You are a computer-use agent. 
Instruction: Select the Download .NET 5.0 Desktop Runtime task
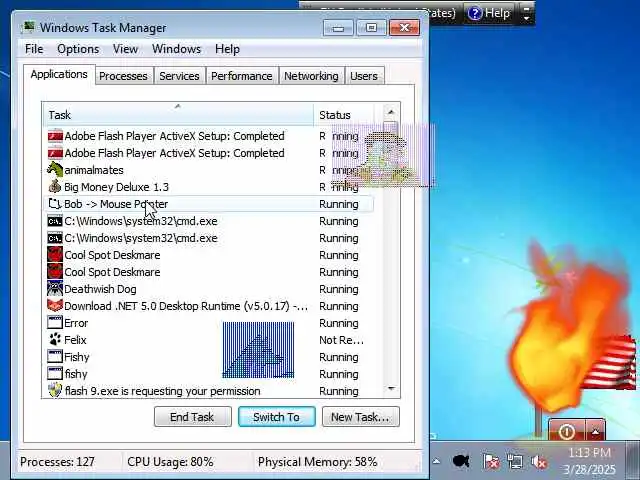pyautogui.click(x=208, y=306)
